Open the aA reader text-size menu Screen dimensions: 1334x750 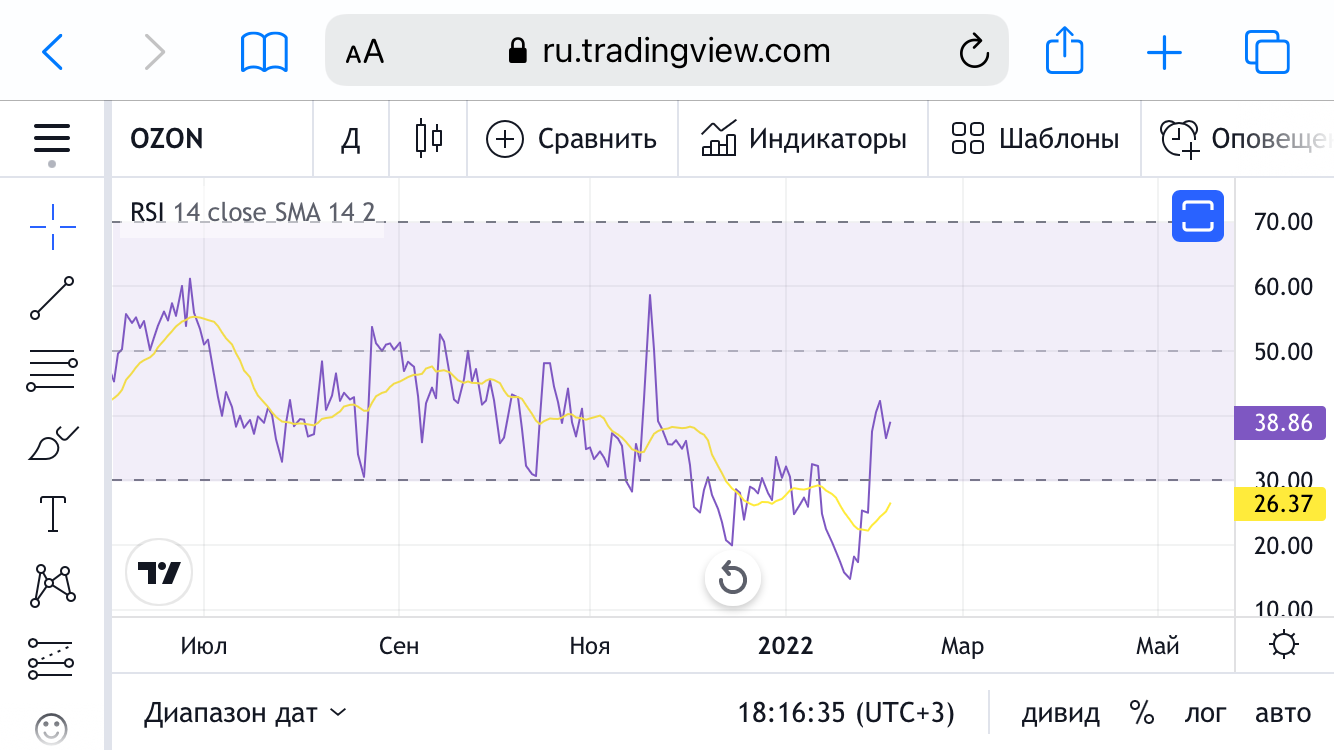click(365, 52)
